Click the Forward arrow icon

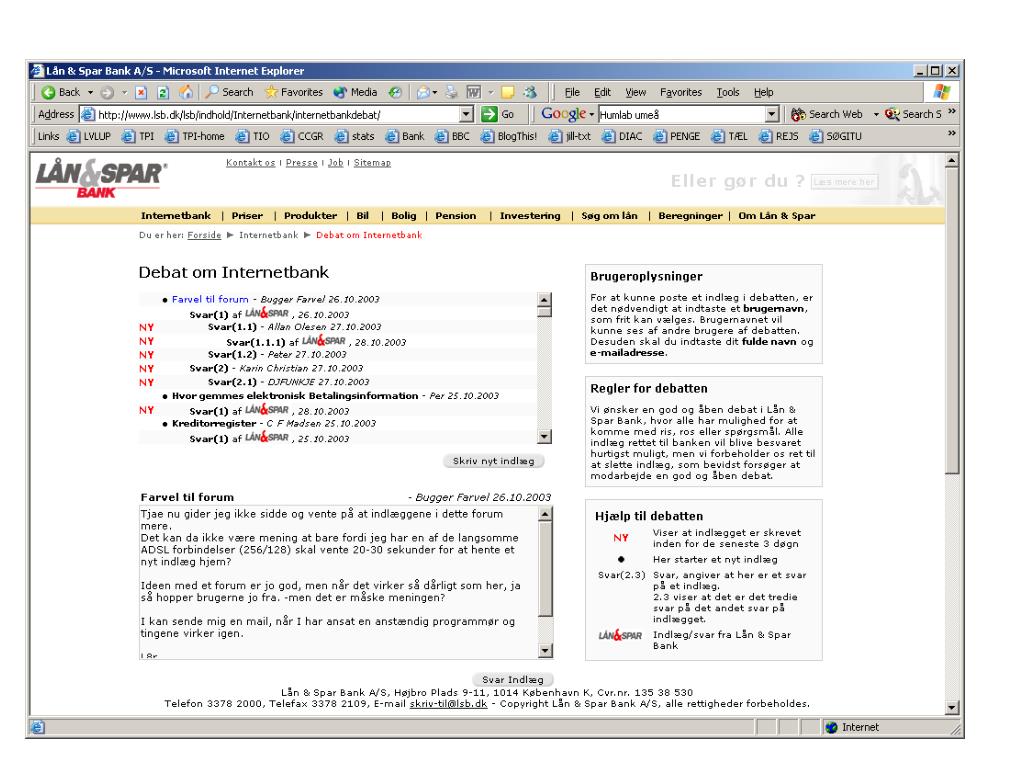107,93
